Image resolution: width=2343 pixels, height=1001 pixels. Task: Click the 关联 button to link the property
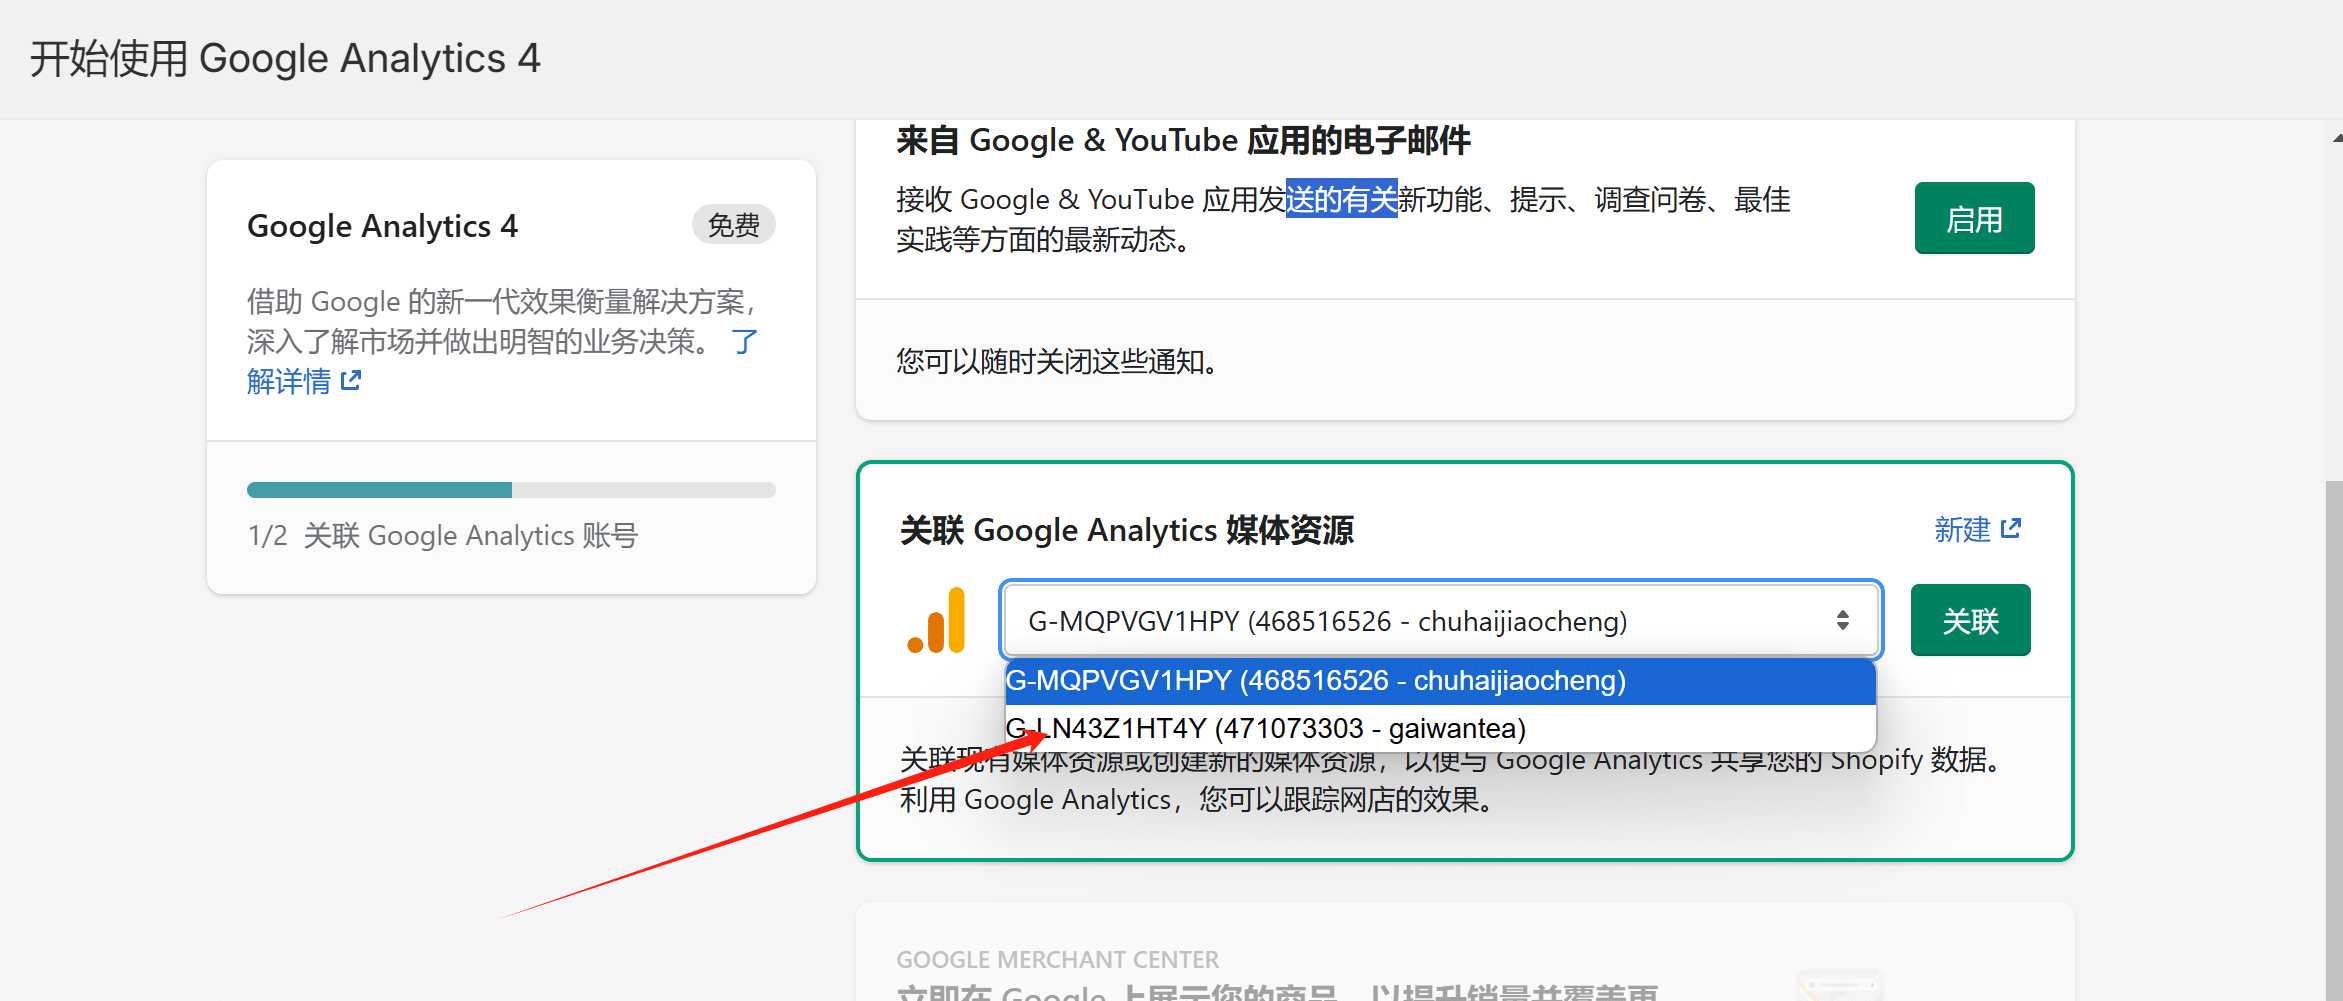[1969, 620]
